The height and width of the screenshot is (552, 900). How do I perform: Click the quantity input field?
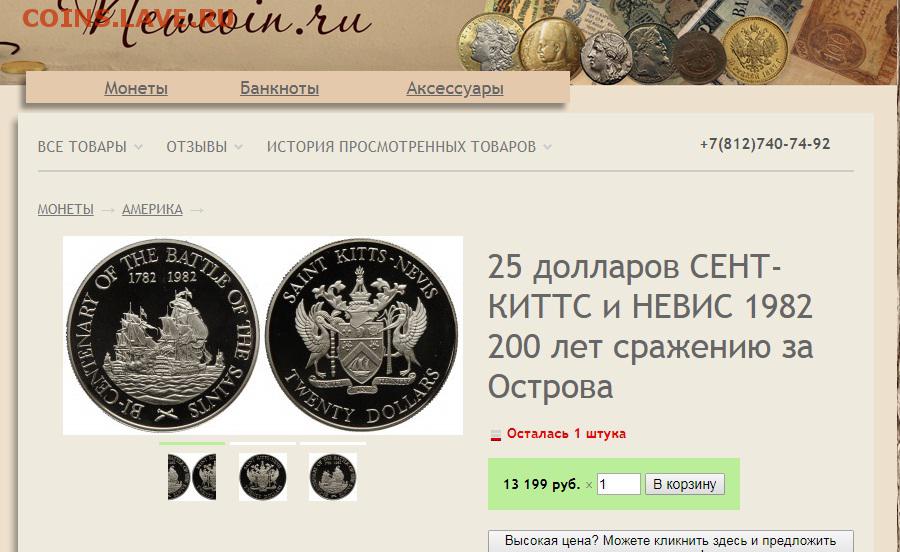tap(619, 484)
